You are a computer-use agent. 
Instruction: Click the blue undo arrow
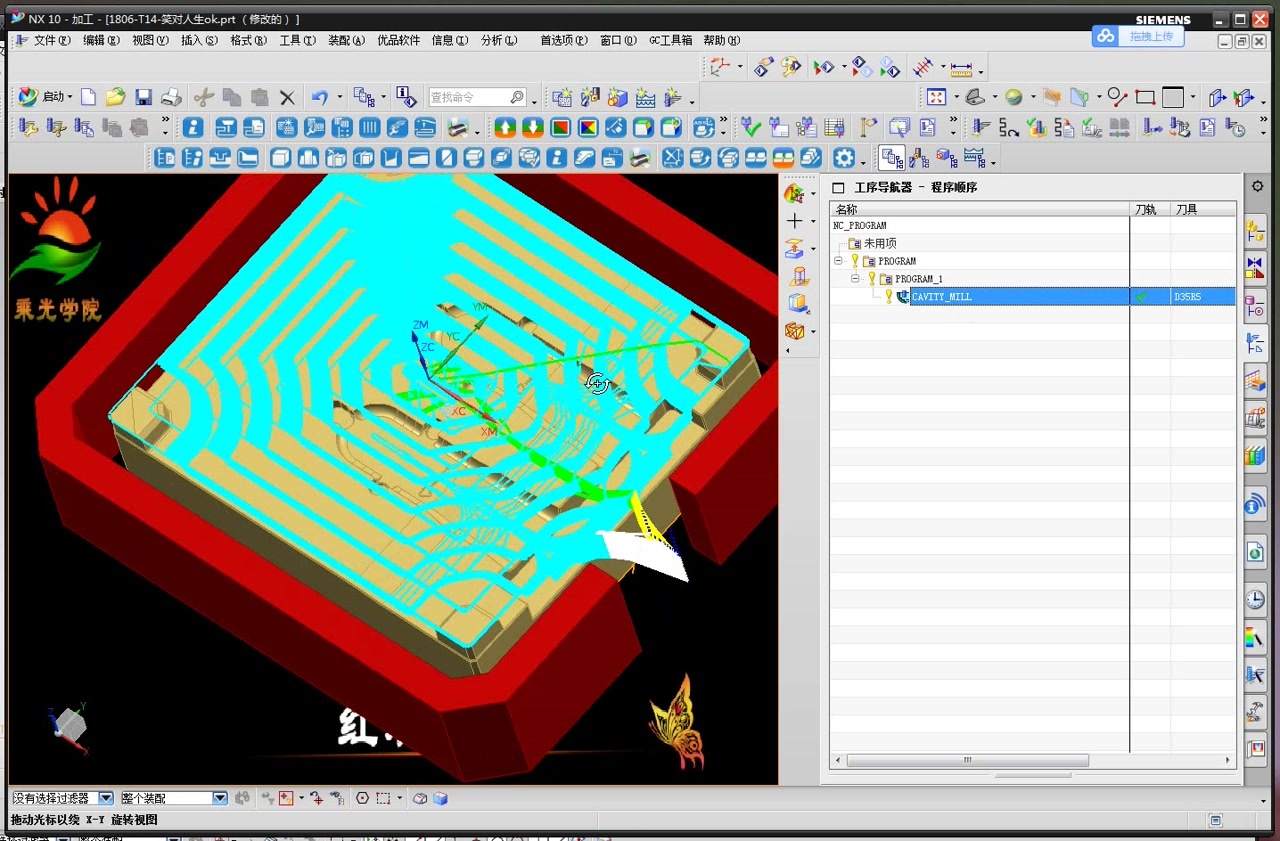[x=320, y=97]
